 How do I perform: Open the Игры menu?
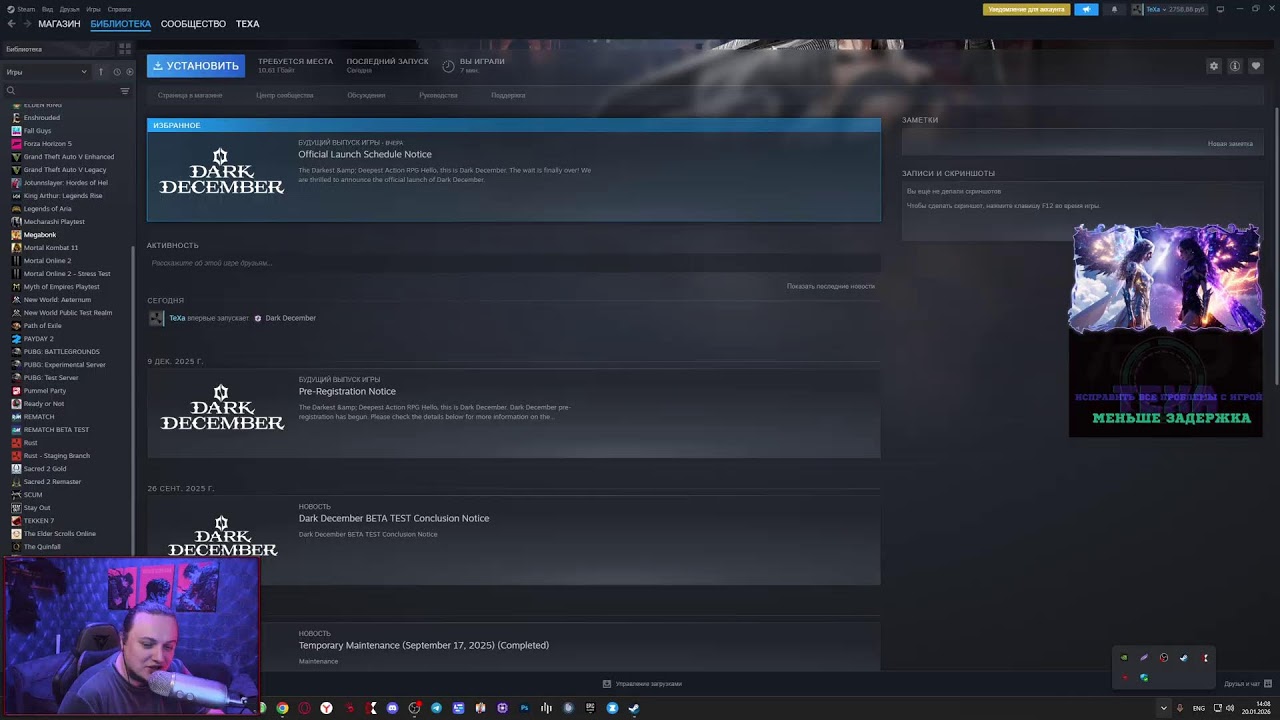pyautogui.click(x=93, y=9)
